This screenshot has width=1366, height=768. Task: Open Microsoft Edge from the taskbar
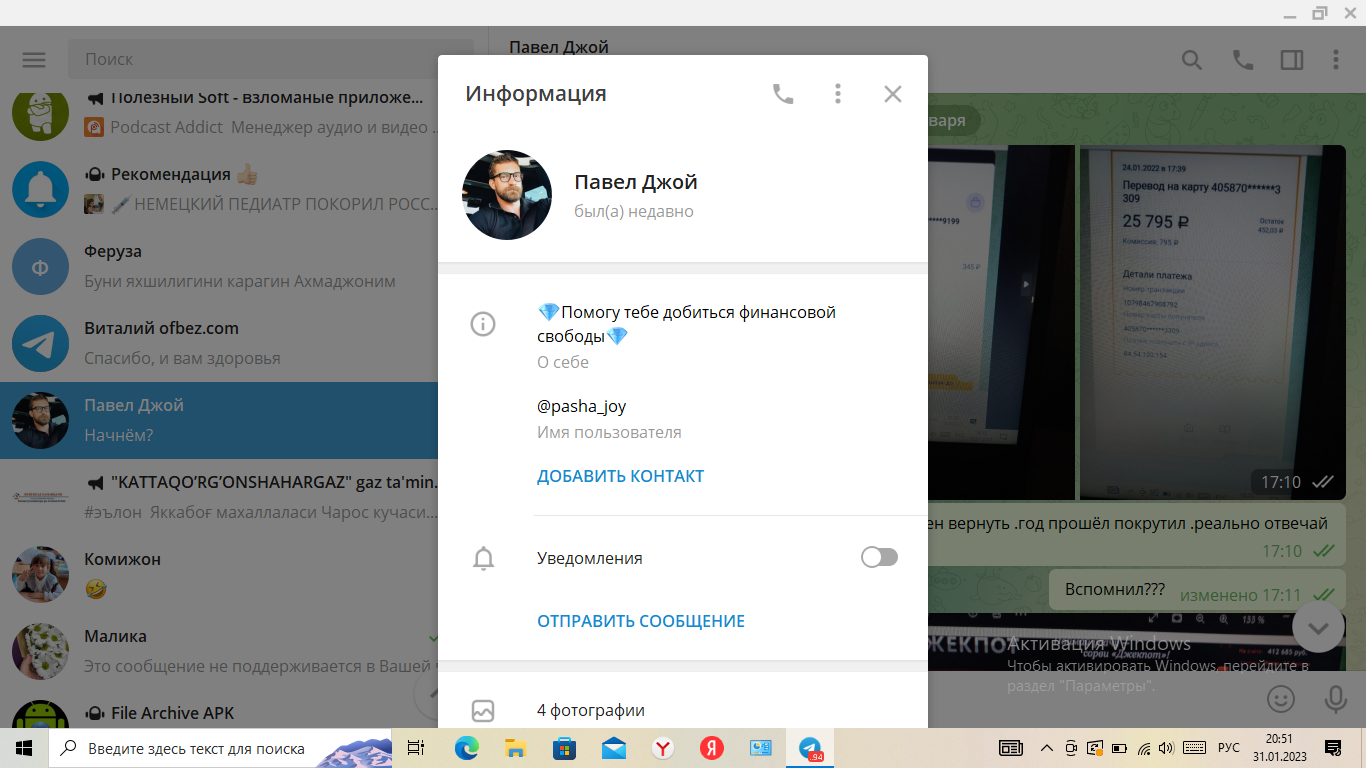[467, 748]
